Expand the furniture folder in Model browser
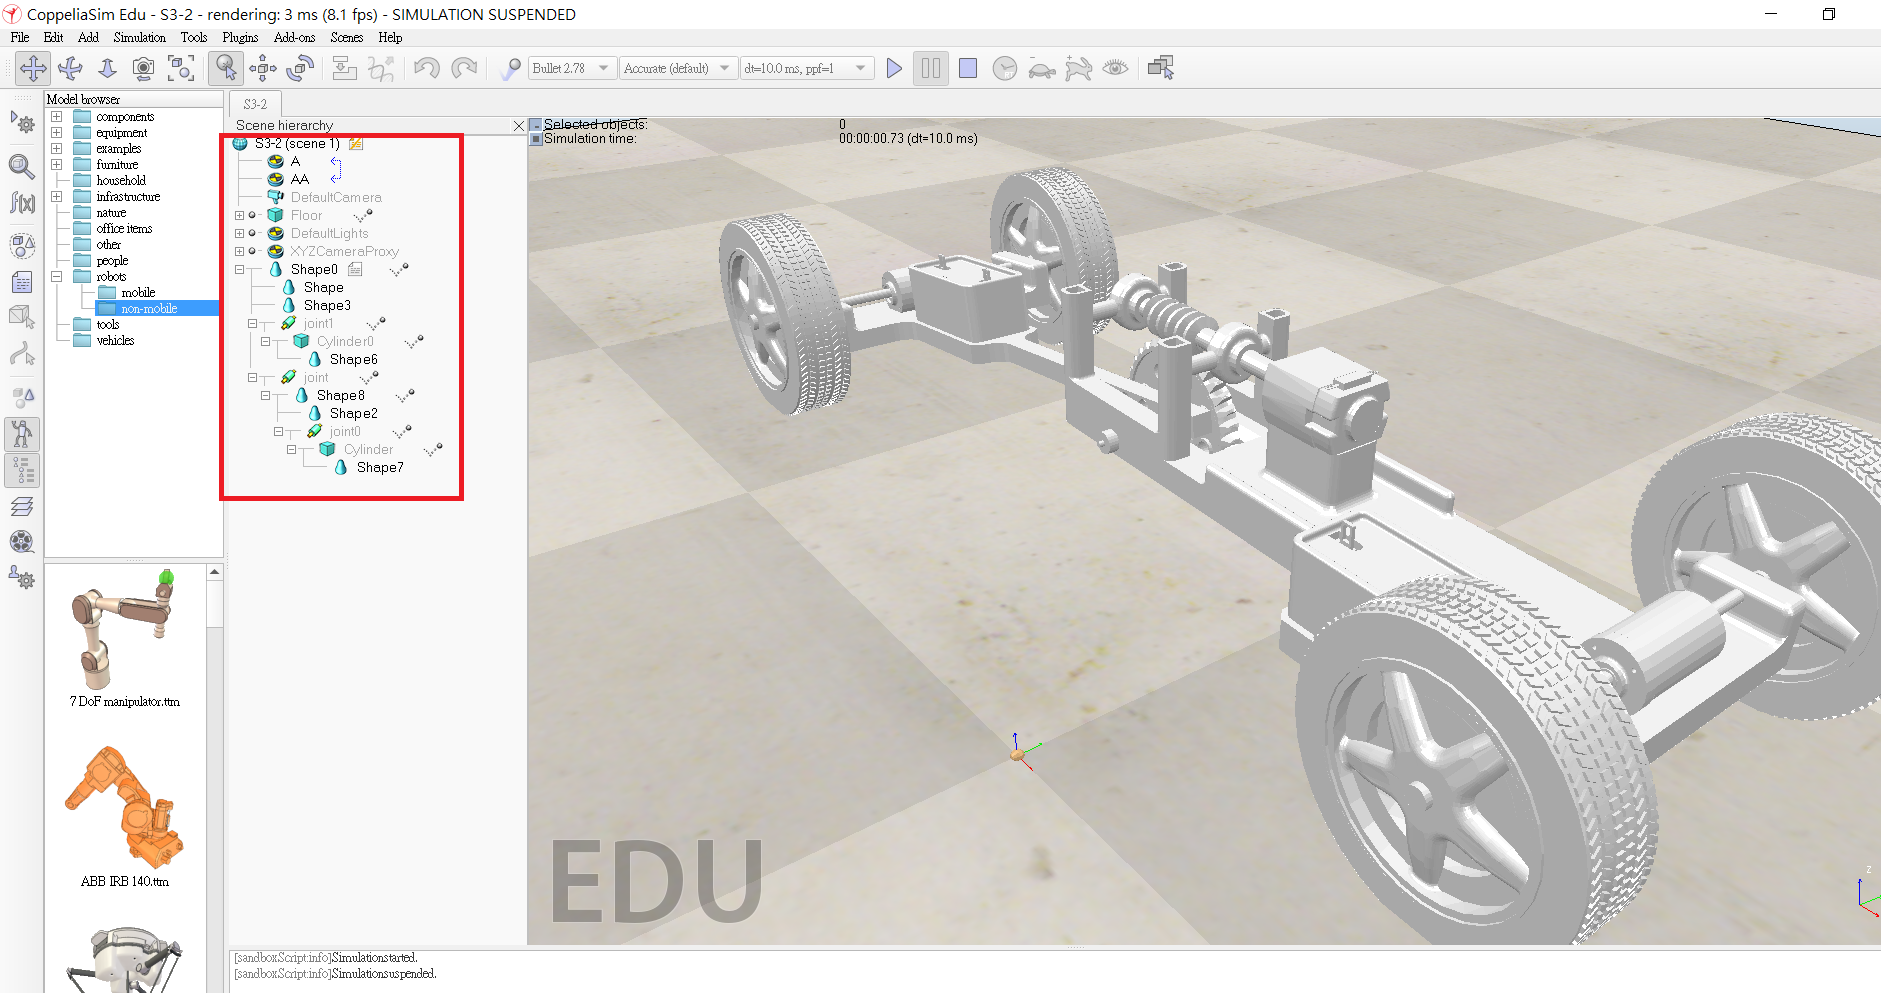 (57, 165)
